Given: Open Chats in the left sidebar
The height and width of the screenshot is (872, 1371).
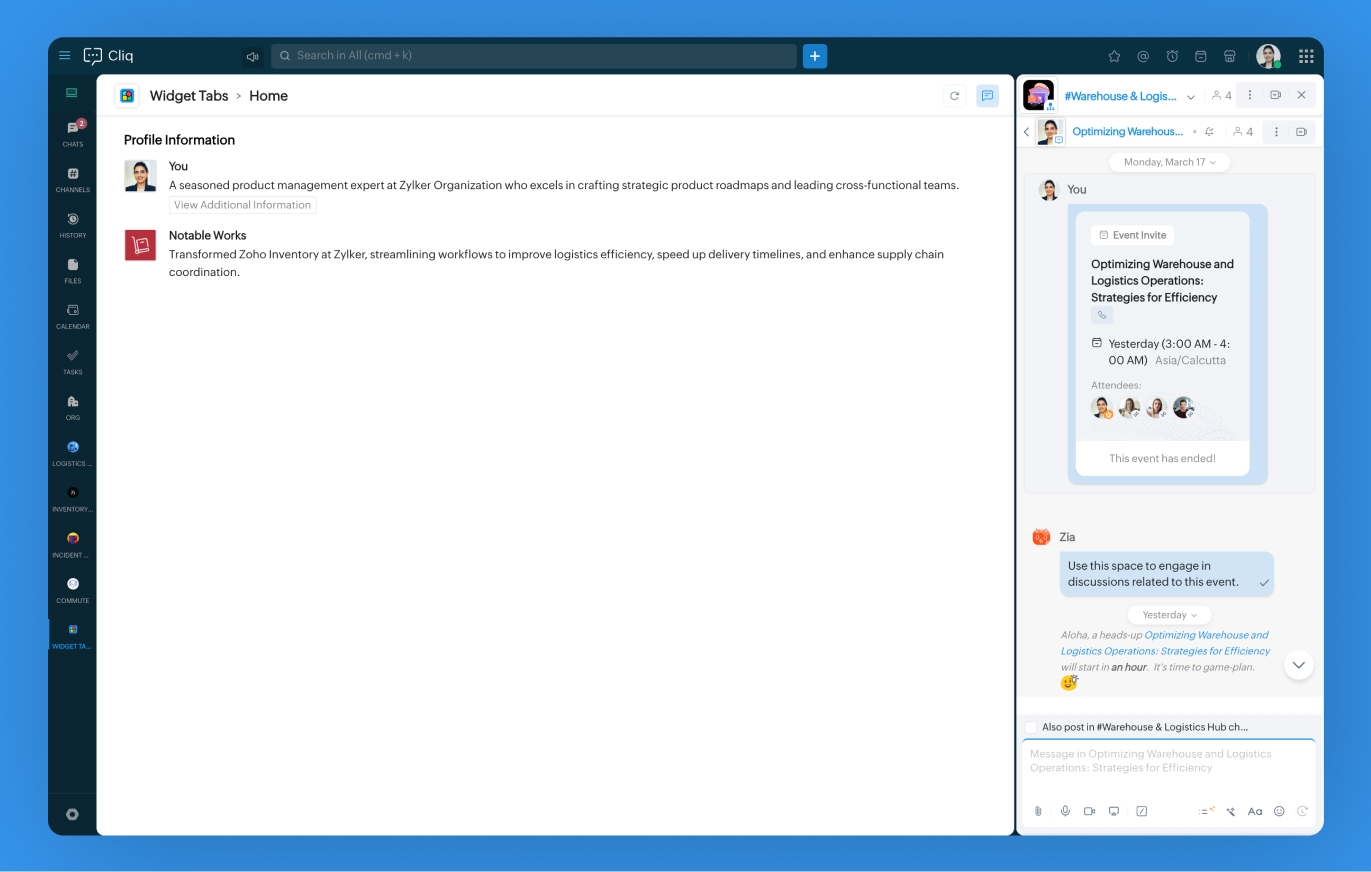Looking at the screenshot, I should 73,134.
